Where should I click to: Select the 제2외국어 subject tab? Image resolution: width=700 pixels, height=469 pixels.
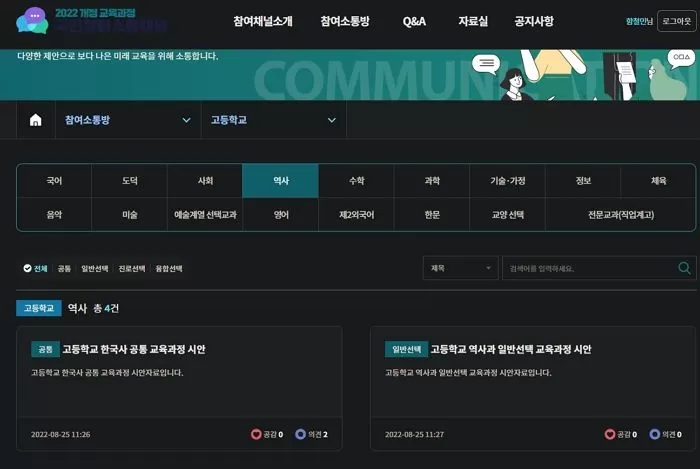click(356, 215)
